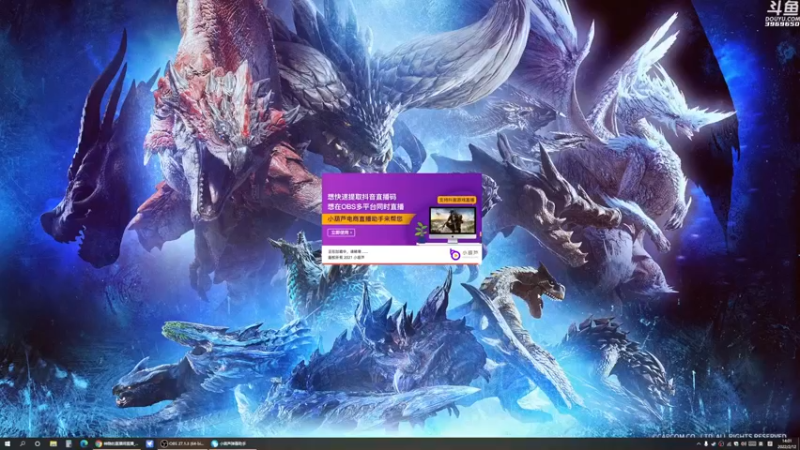Expand hidden system tray icons chevron
This screenshot has height=450, width=800.
tap(699, 444)
